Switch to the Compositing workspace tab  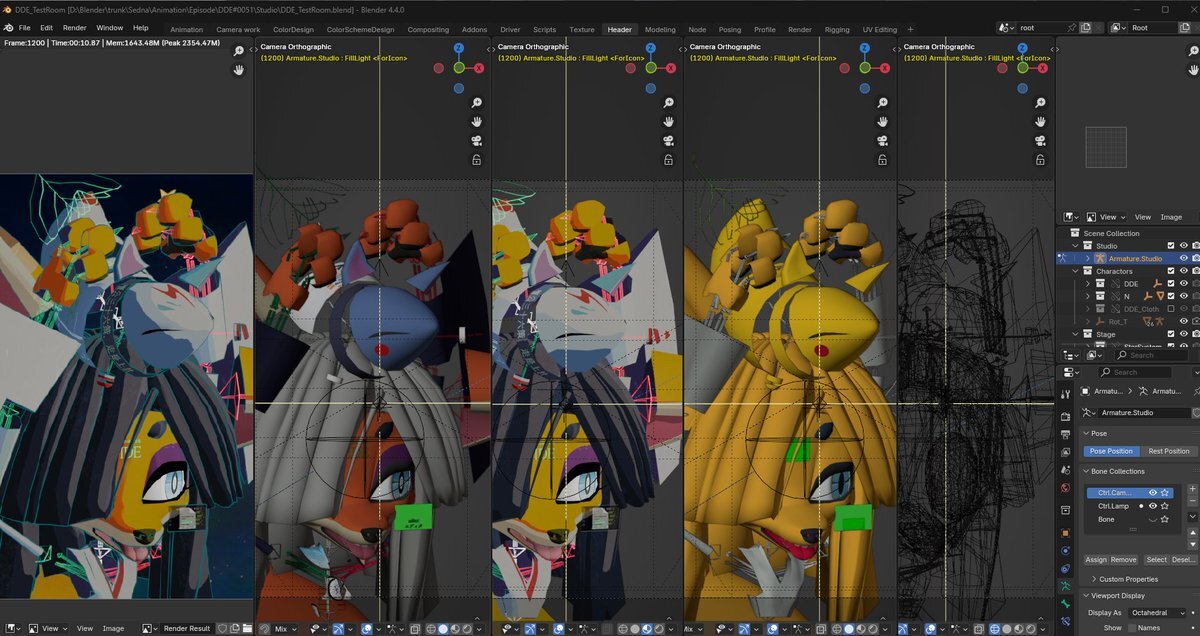pyautogui.click(x=428, y=29)
